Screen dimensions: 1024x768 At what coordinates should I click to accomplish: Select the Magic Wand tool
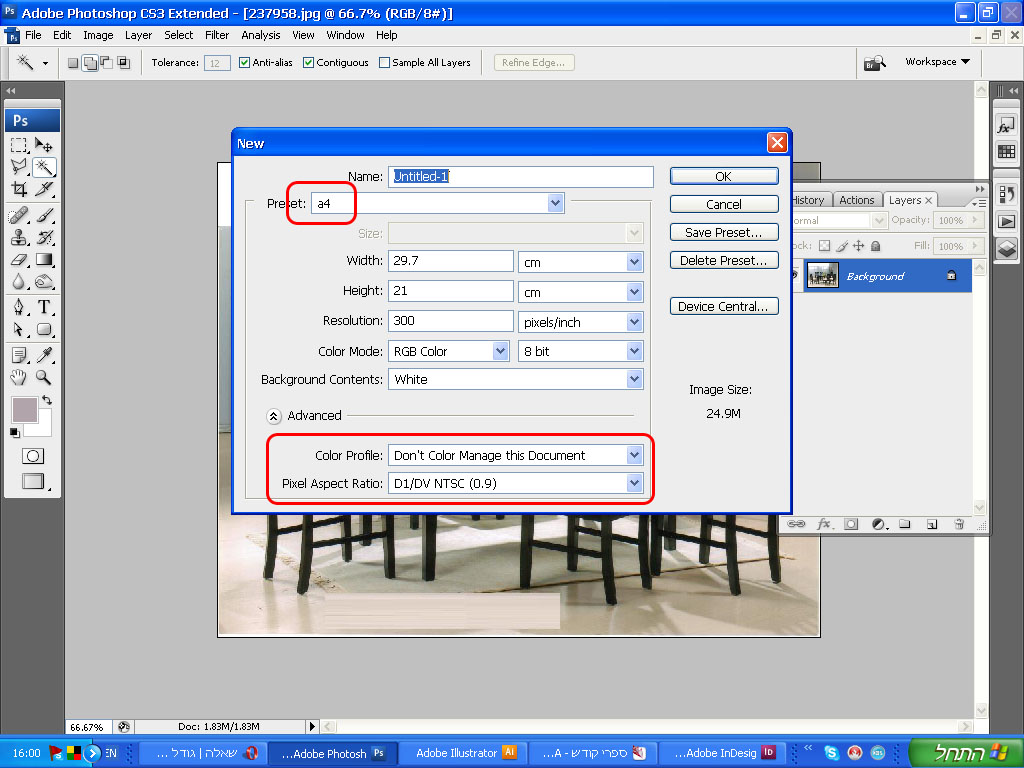click(x=44, y=167)
